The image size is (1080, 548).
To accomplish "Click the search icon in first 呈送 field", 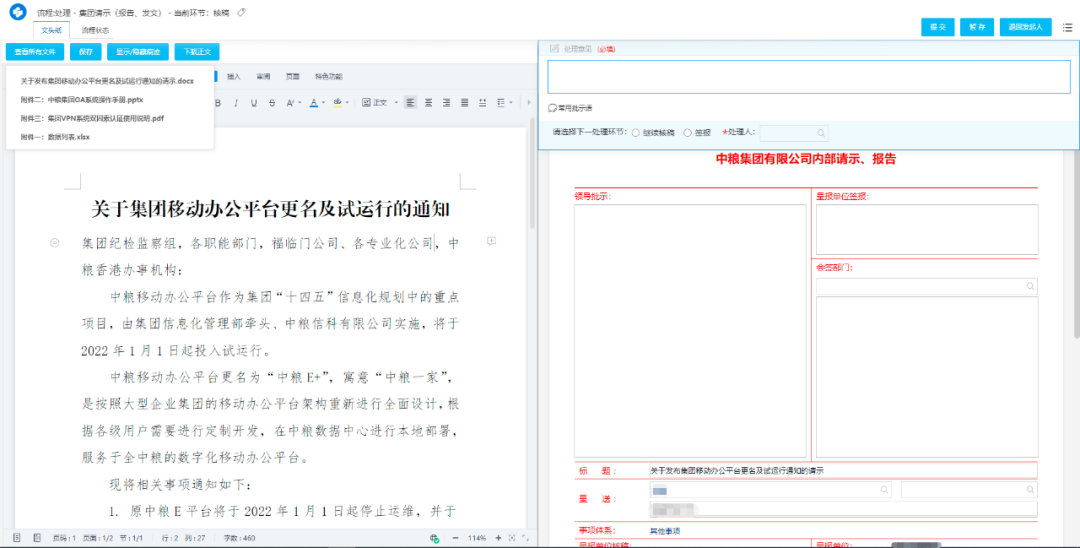I will 884,489.
